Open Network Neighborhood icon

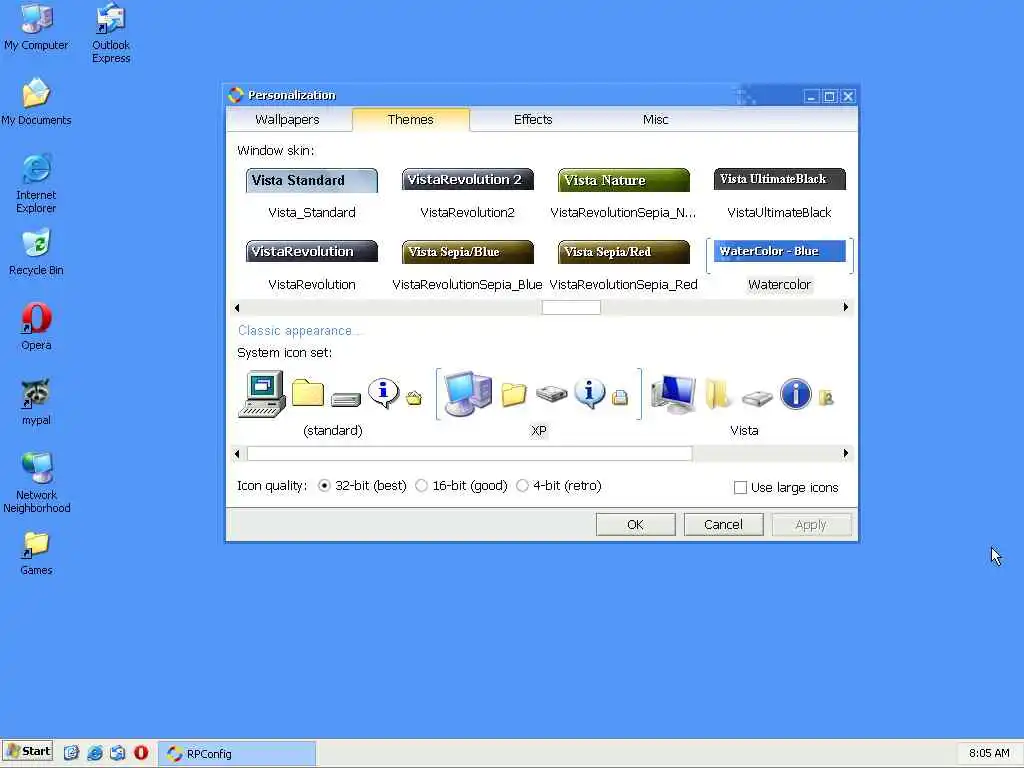pyautogui.click(x=37, y=483)
